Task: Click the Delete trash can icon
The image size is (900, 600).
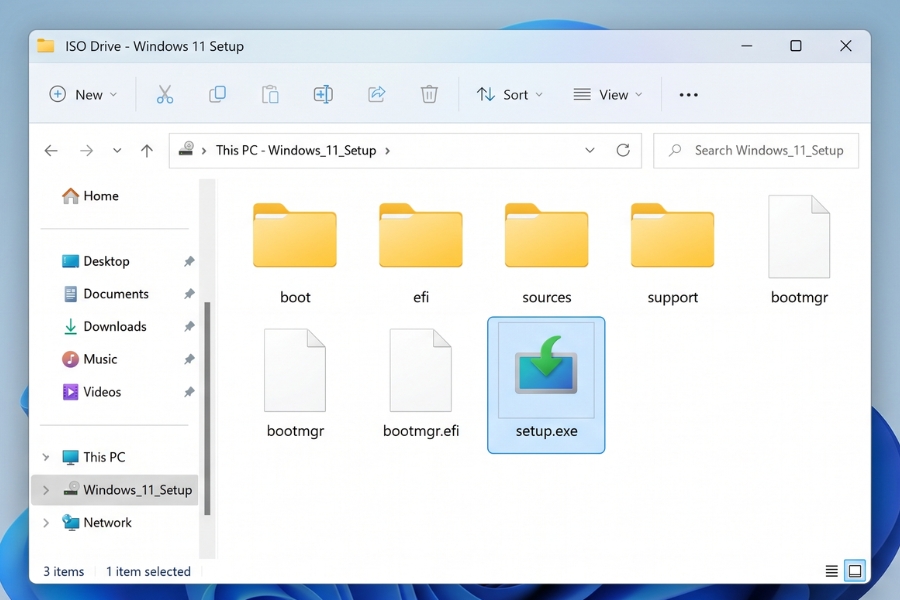Action: (x=429, y=94)
